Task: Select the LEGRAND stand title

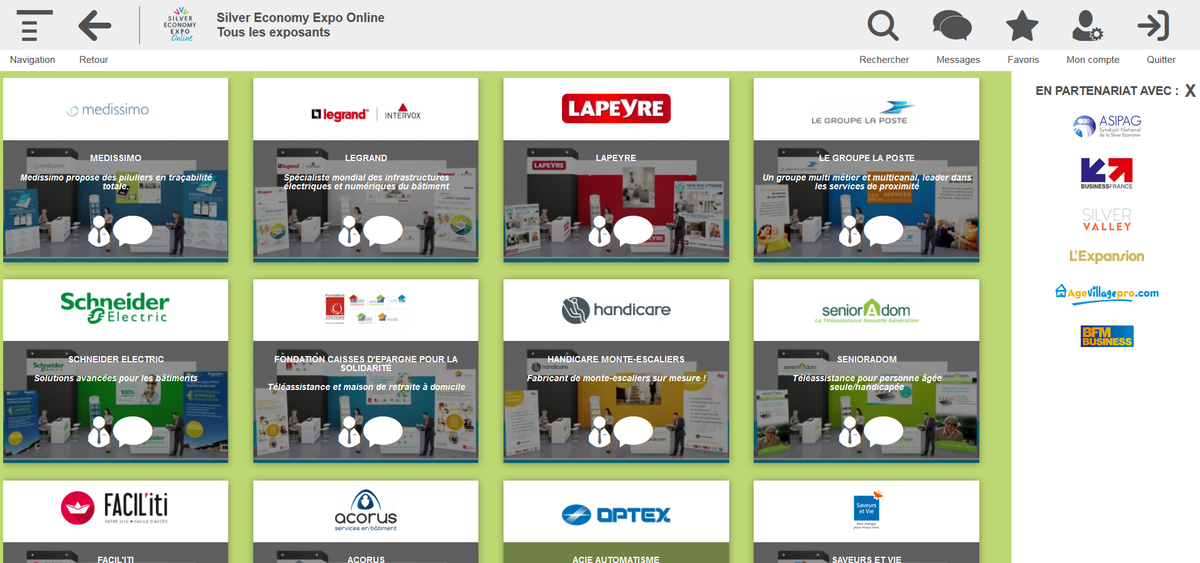Action: (x=366, y=158)
